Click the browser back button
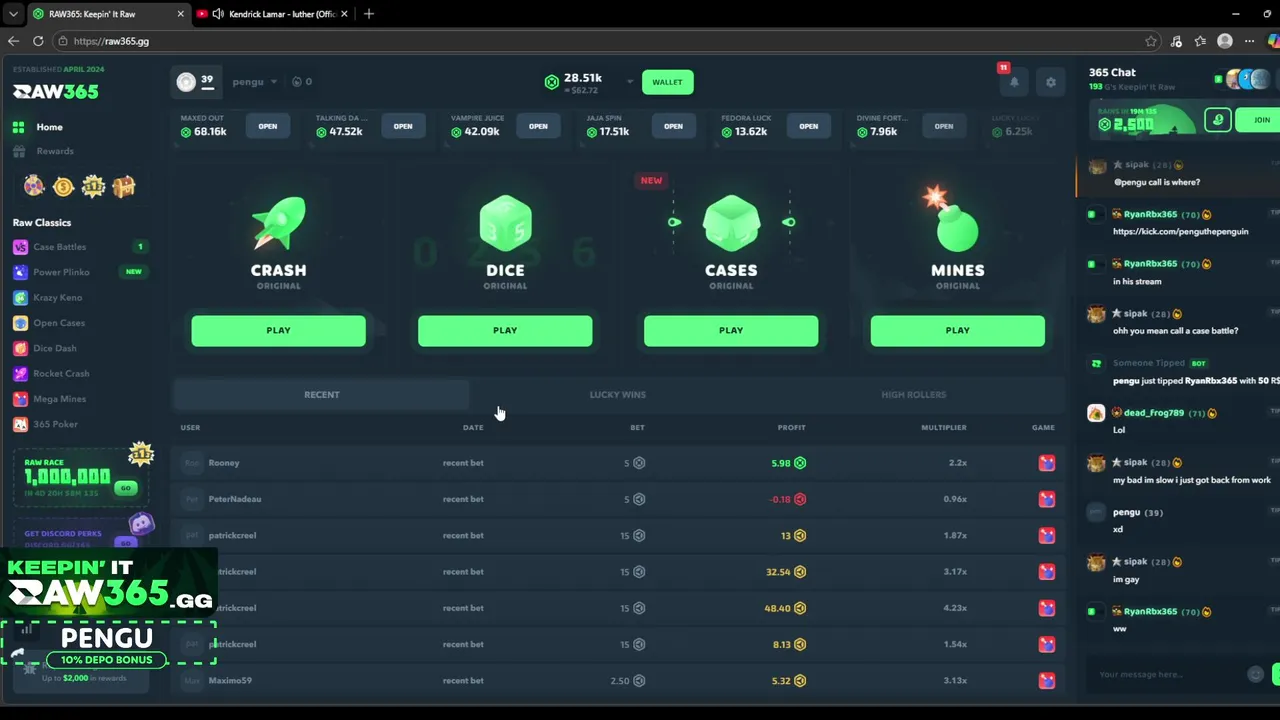 click(13, 41)
